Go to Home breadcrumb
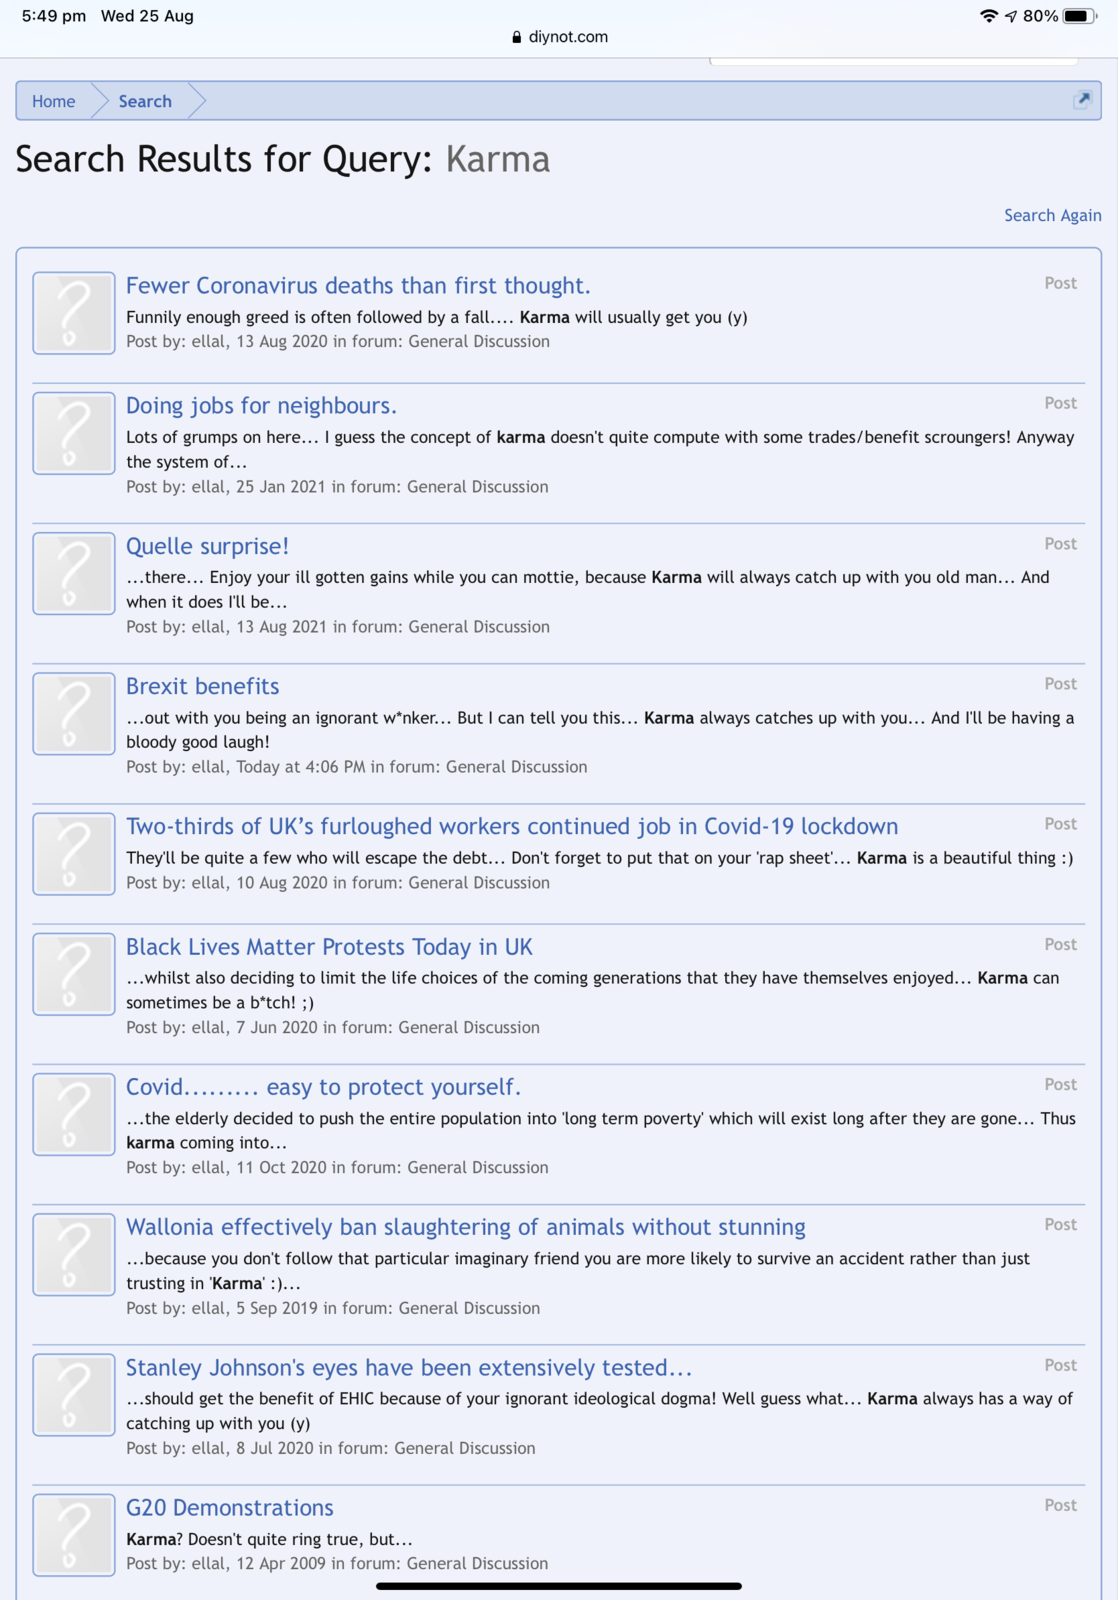1118x1600 pixels. point(54,101)
